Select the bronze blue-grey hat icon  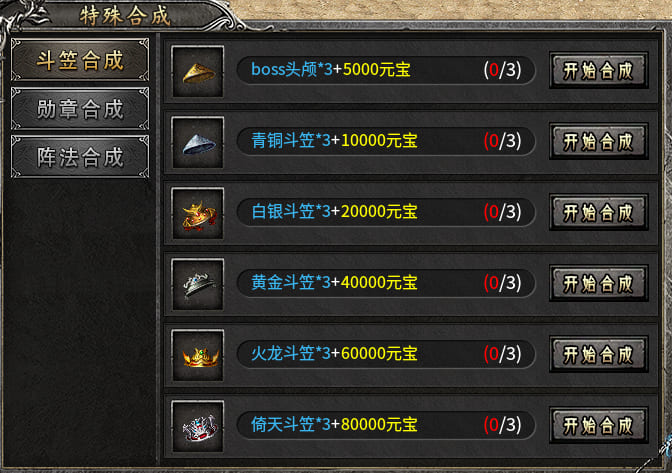[198, 142]
